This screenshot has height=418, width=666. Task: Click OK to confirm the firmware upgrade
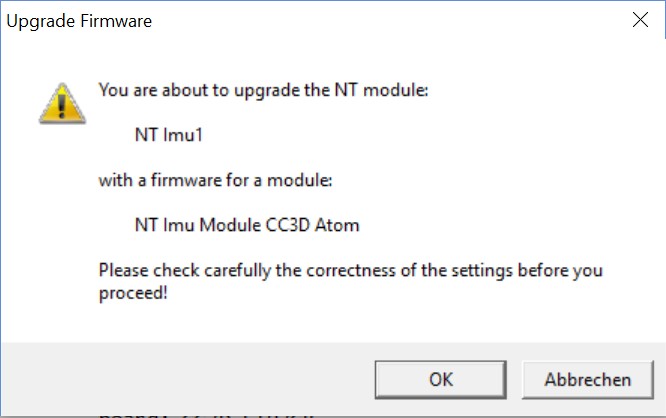pos(441,379)
